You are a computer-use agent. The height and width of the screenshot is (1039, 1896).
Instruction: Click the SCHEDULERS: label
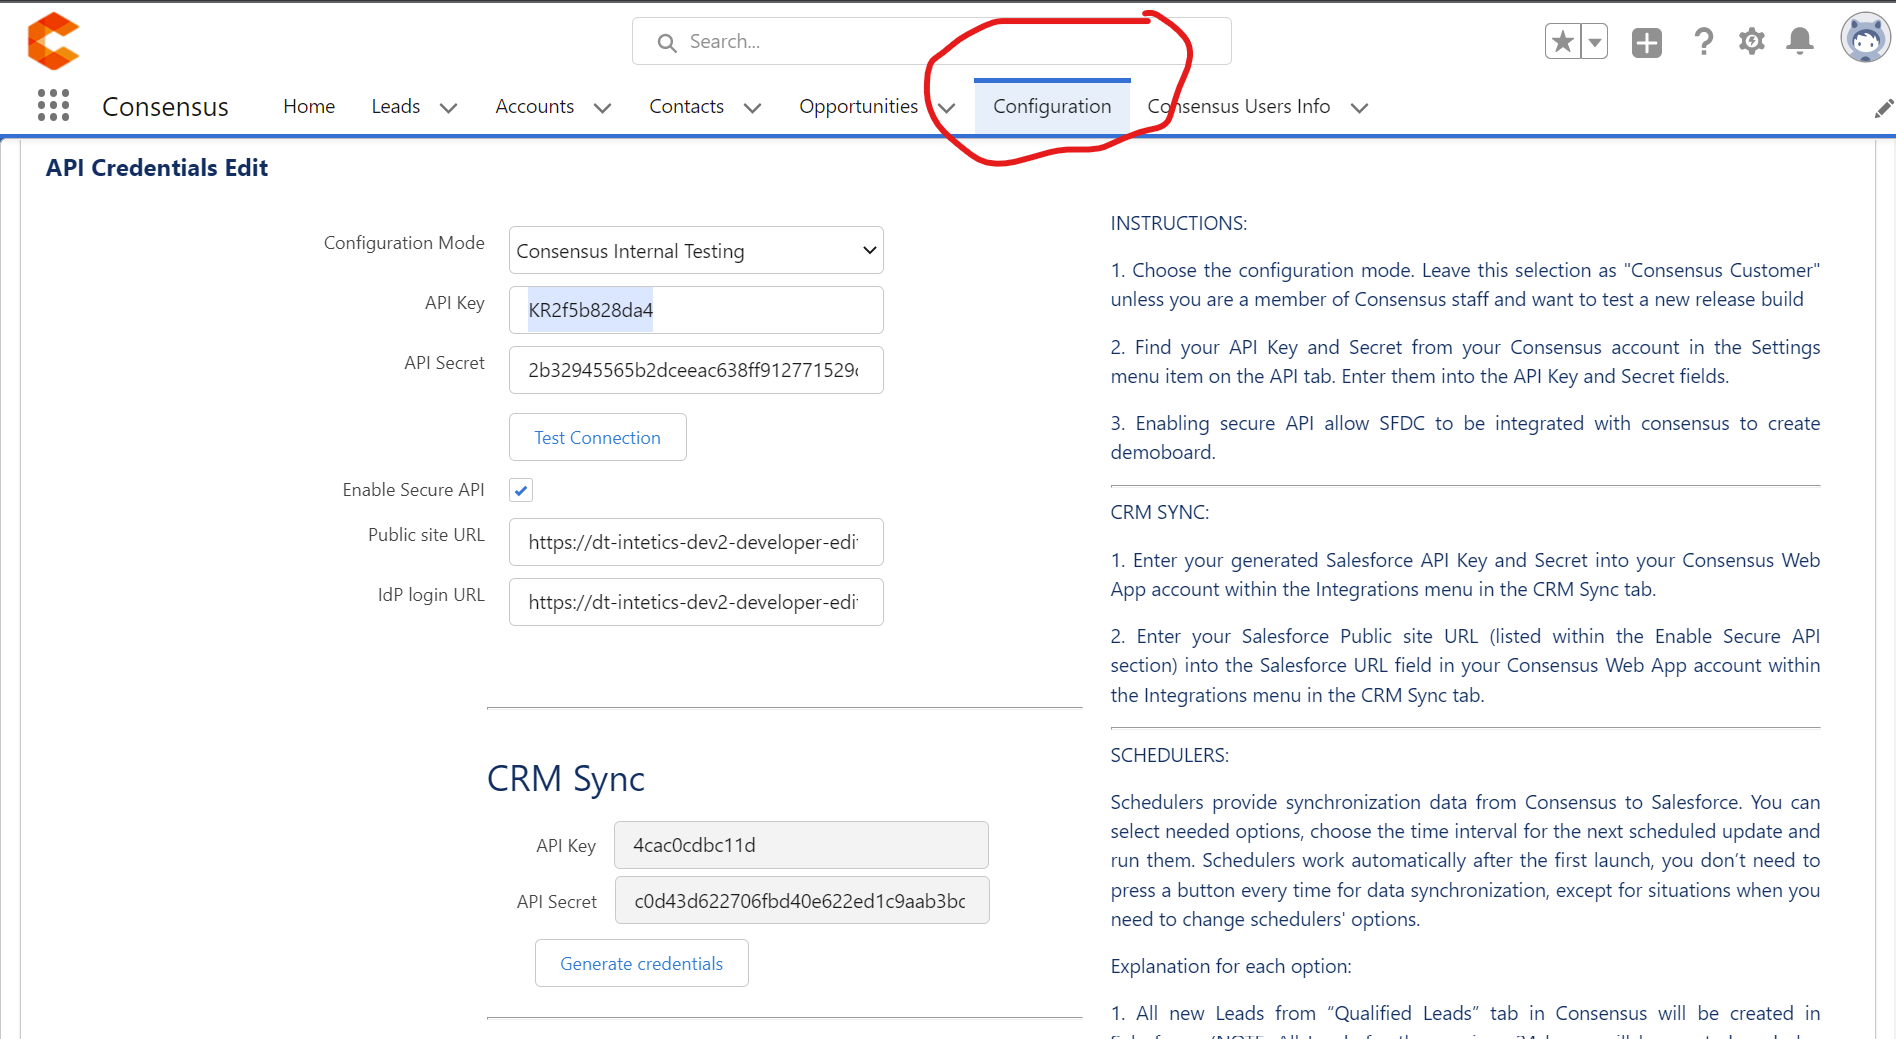[1170, 755]
